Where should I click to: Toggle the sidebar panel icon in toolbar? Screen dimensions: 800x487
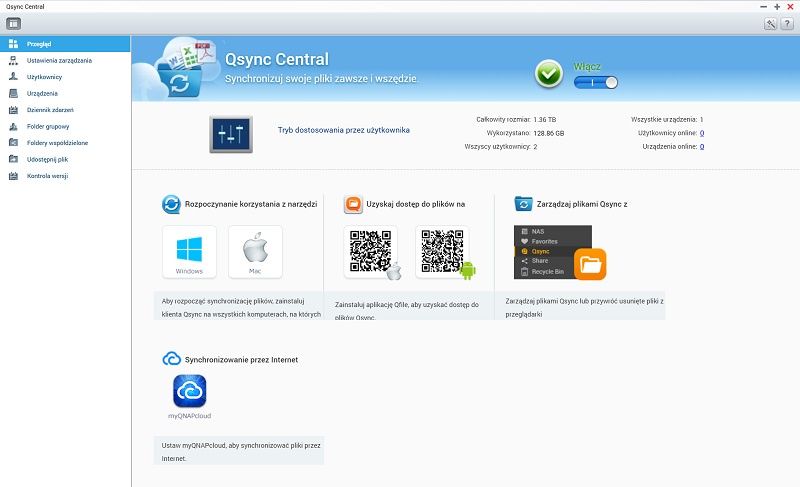[14, 23]
